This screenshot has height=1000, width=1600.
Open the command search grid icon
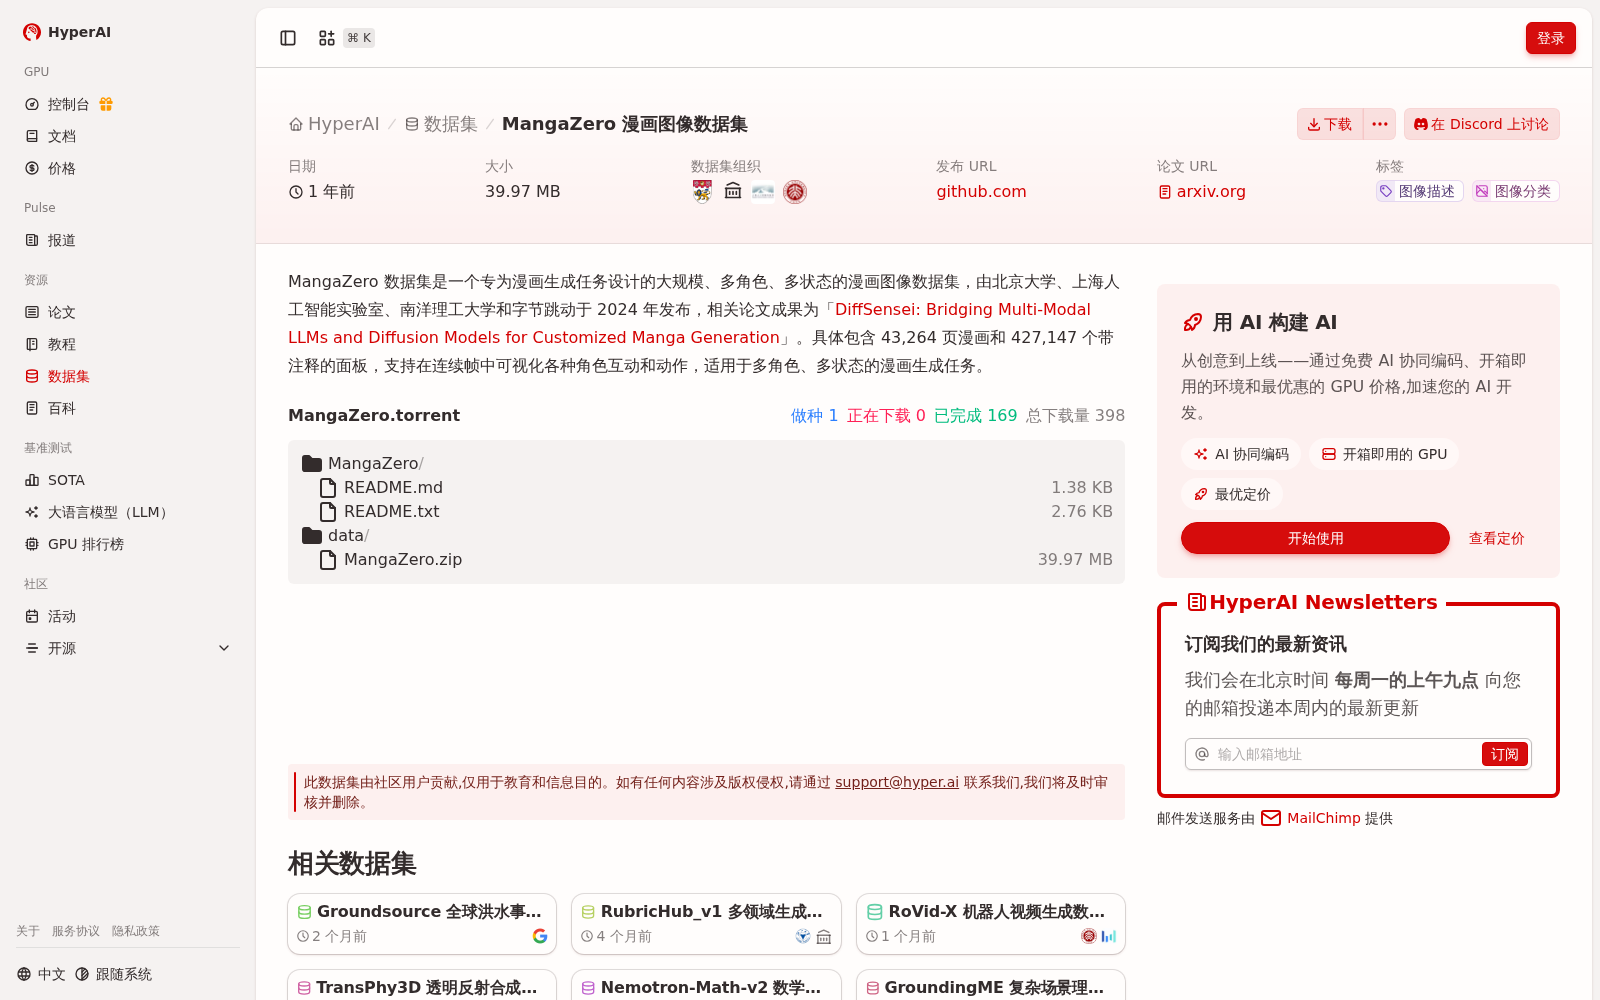[327, 38]
